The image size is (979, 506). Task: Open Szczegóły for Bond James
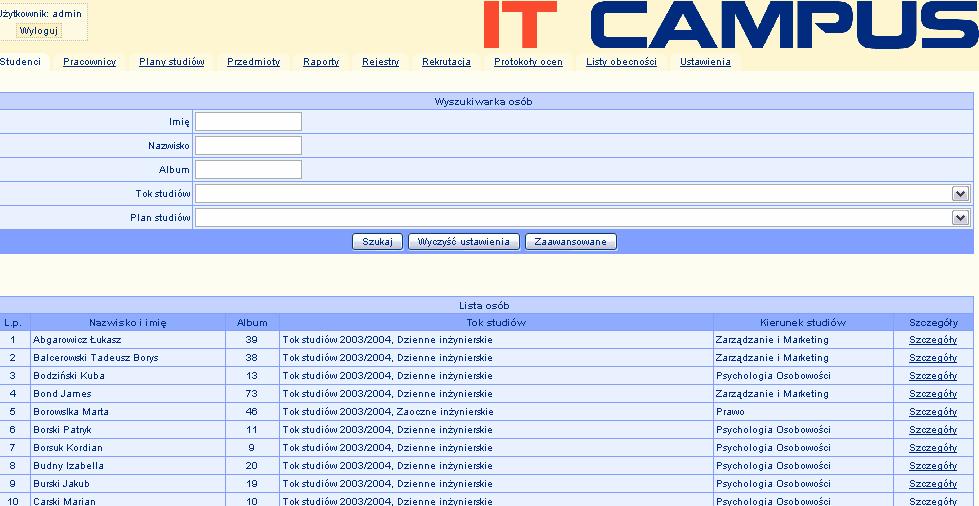(933, 394)
